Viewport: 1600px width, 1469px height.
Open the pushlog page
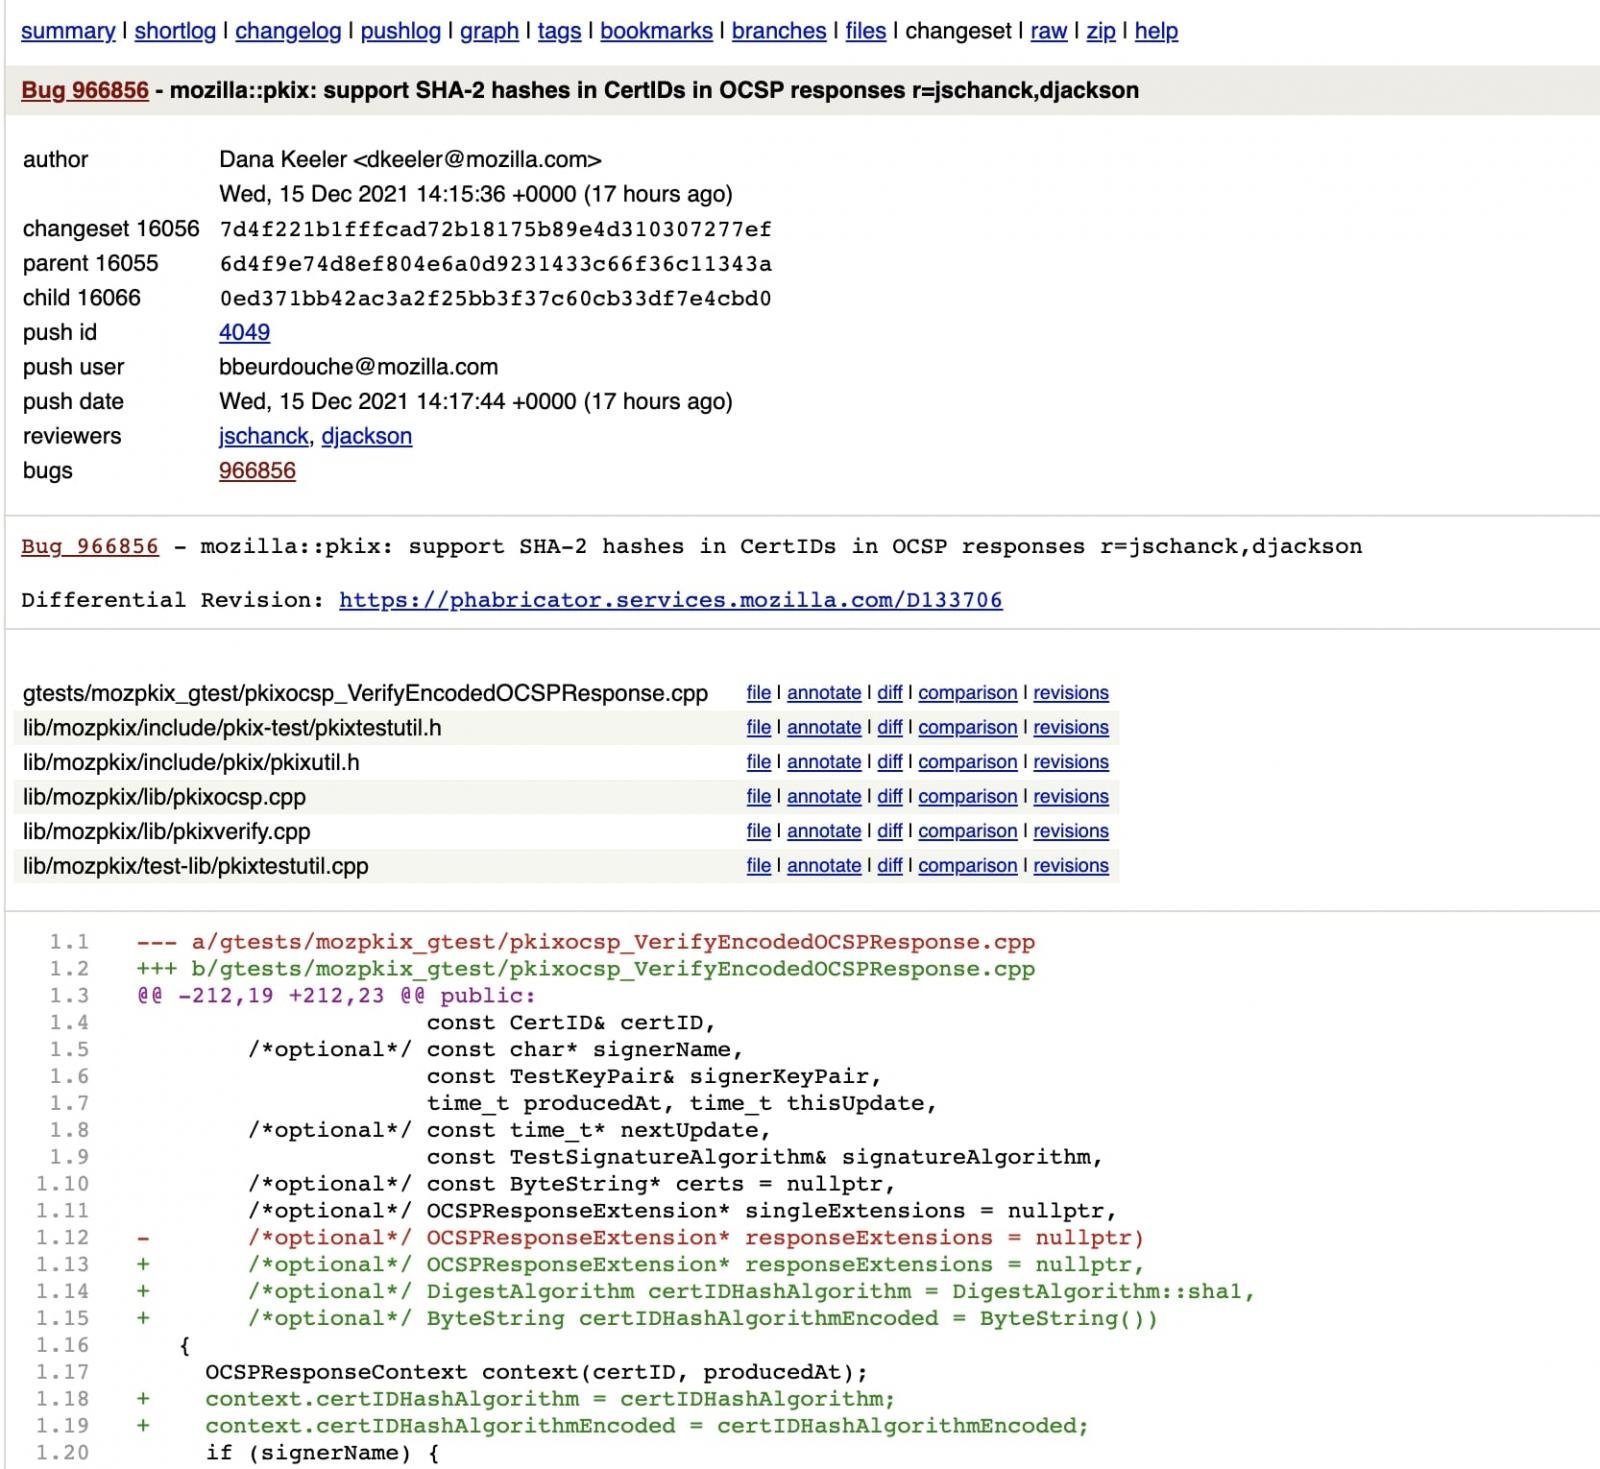(399, 32)
